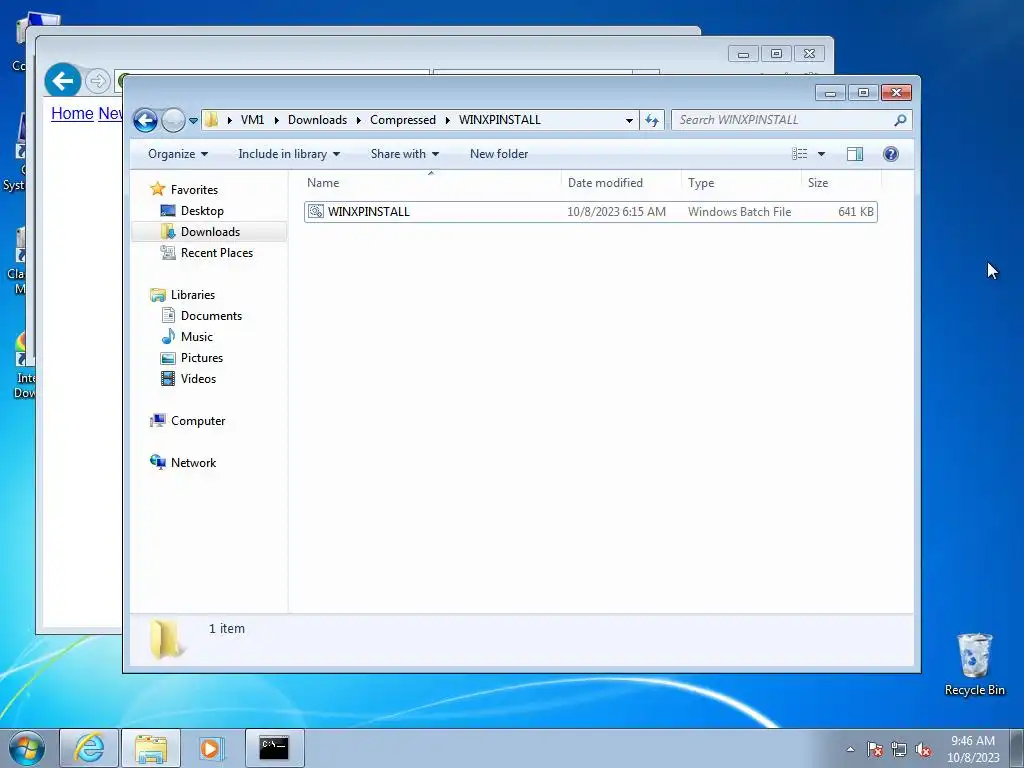The width and height of the screenshot is (1024, 768).
Task: Open Explorer help
Action: (x=891, y=154)
